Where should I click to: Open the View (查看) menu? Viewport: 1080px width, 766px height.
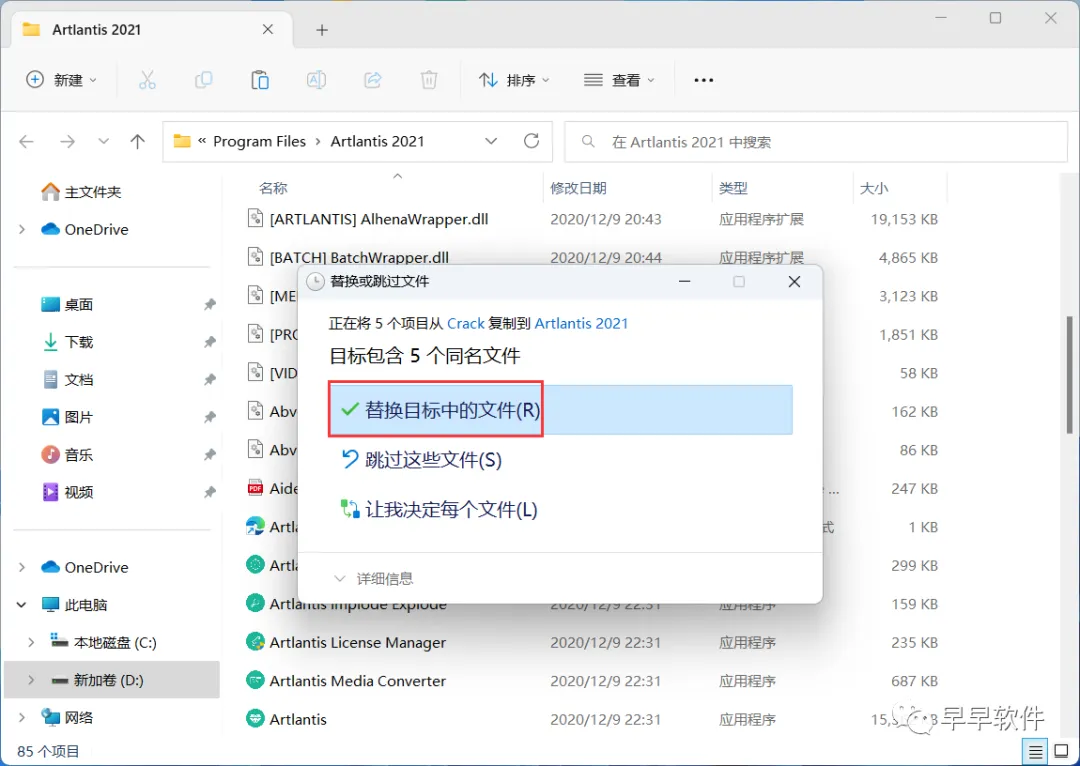tap(619, 80)
